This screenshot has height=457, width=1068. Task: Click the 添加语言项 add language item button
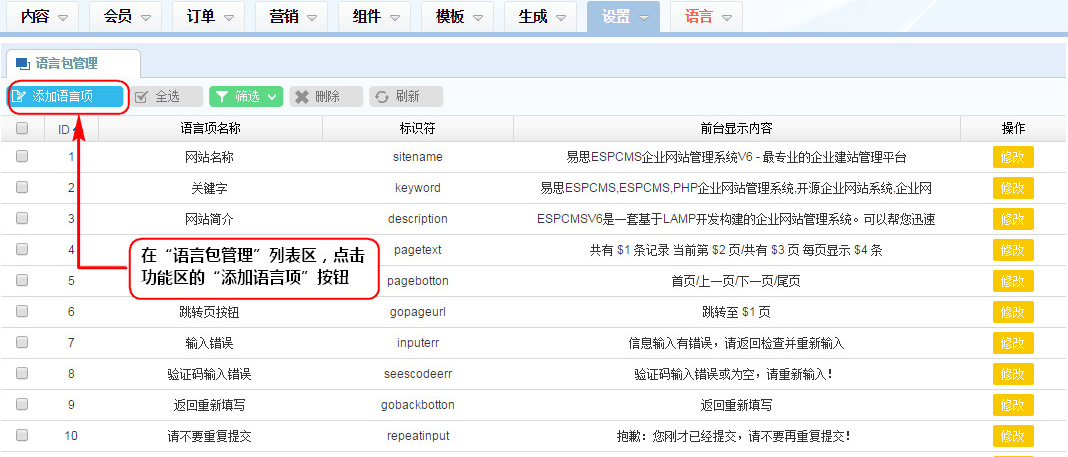[66, 96]
